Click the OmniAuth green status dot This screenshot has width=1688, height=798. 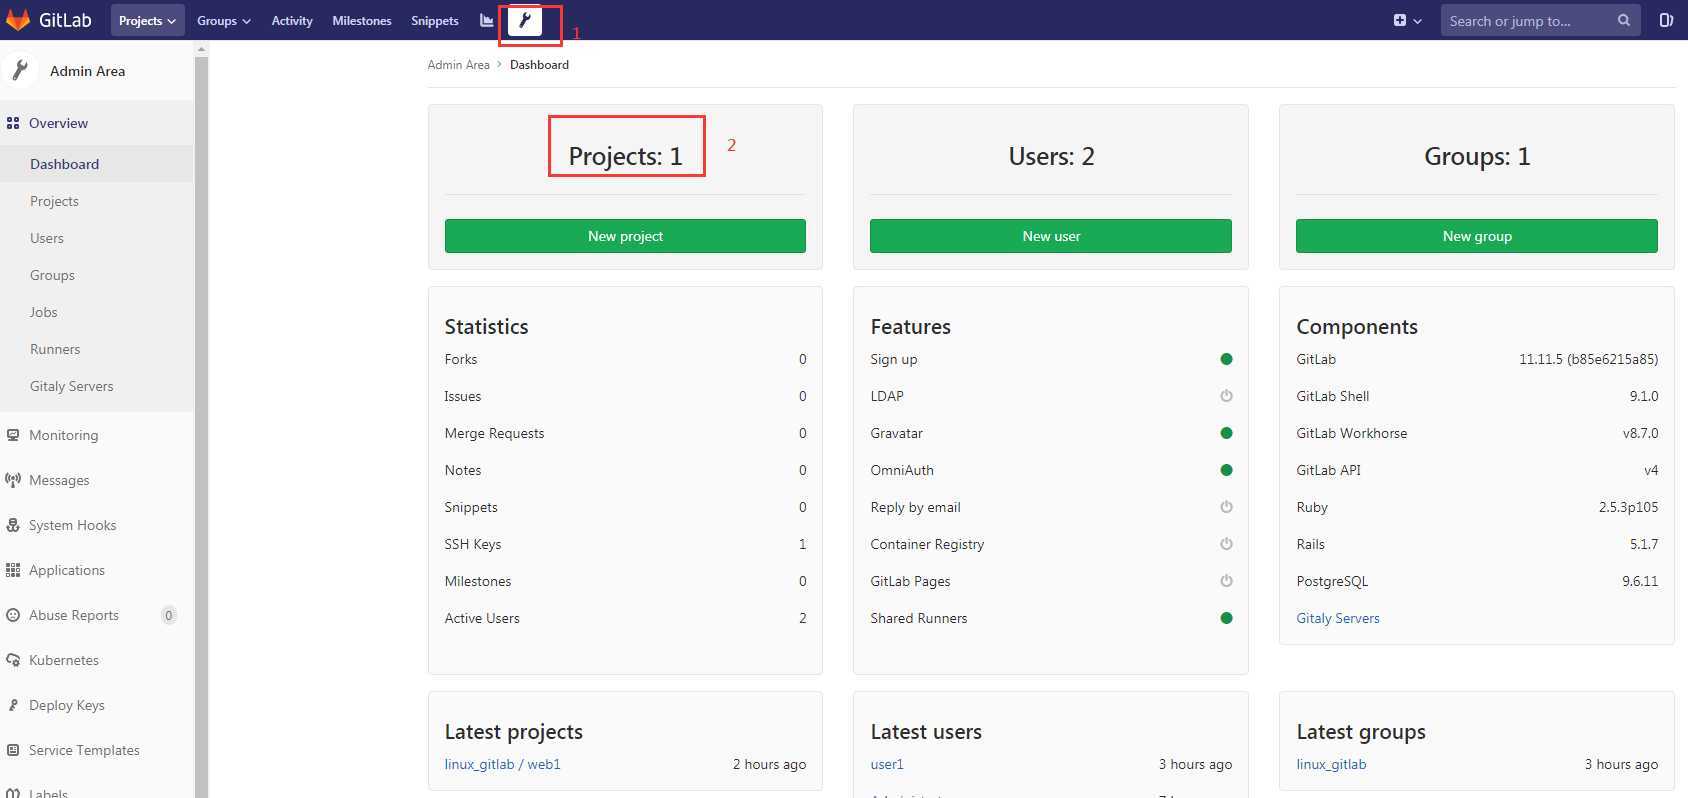(x=1226, y=470)
